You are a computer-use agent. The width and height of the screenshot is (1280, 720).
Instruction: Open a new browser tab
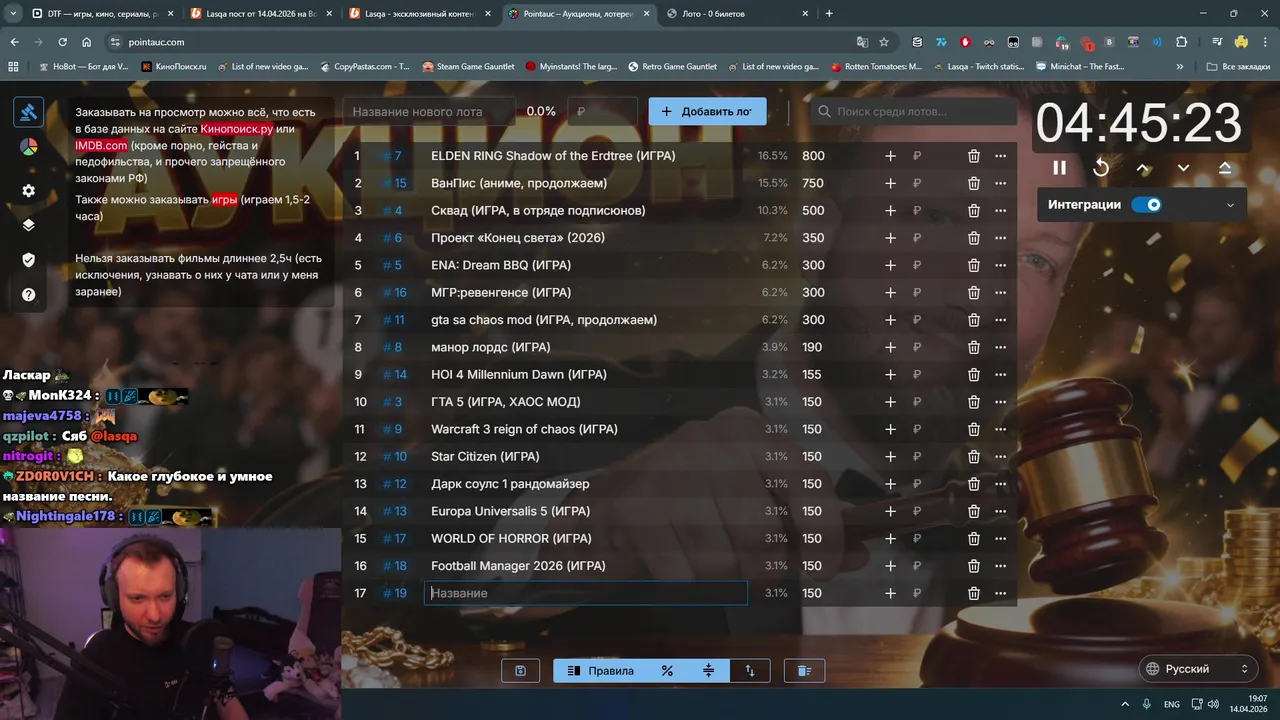829,14
